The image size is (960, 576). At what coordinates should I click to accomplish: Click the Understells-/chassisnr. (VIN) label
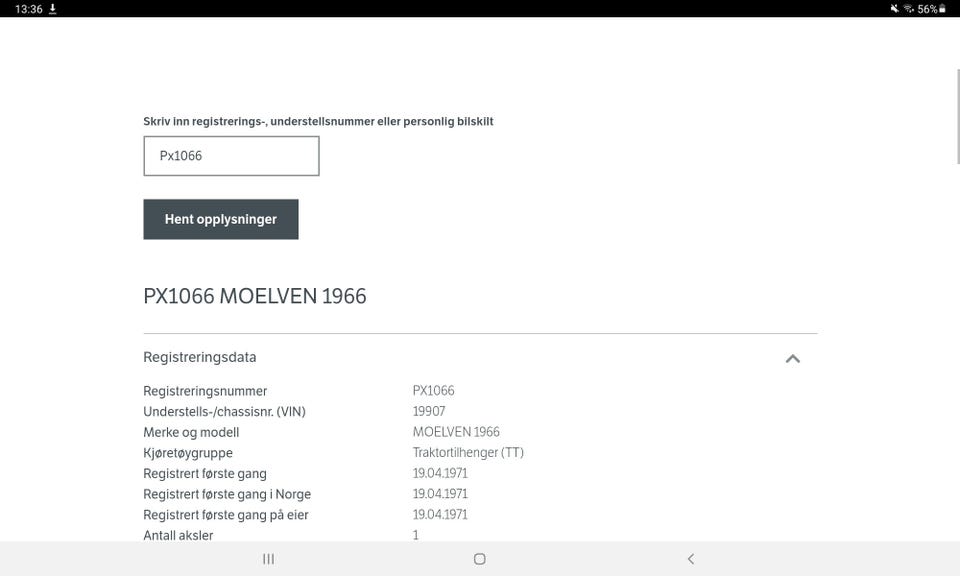point(224,412)
